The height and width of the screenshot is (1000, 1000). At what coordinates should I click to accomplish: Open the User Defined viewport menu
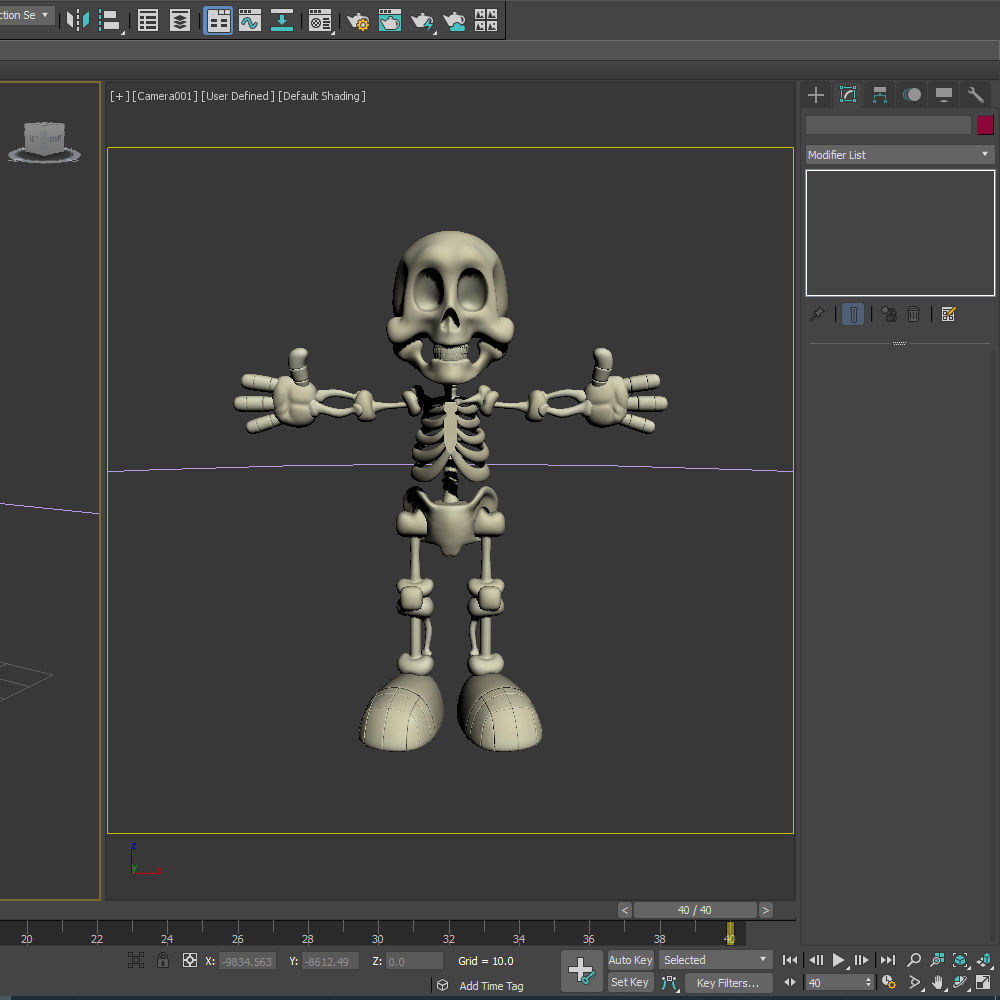pos(238,96)
